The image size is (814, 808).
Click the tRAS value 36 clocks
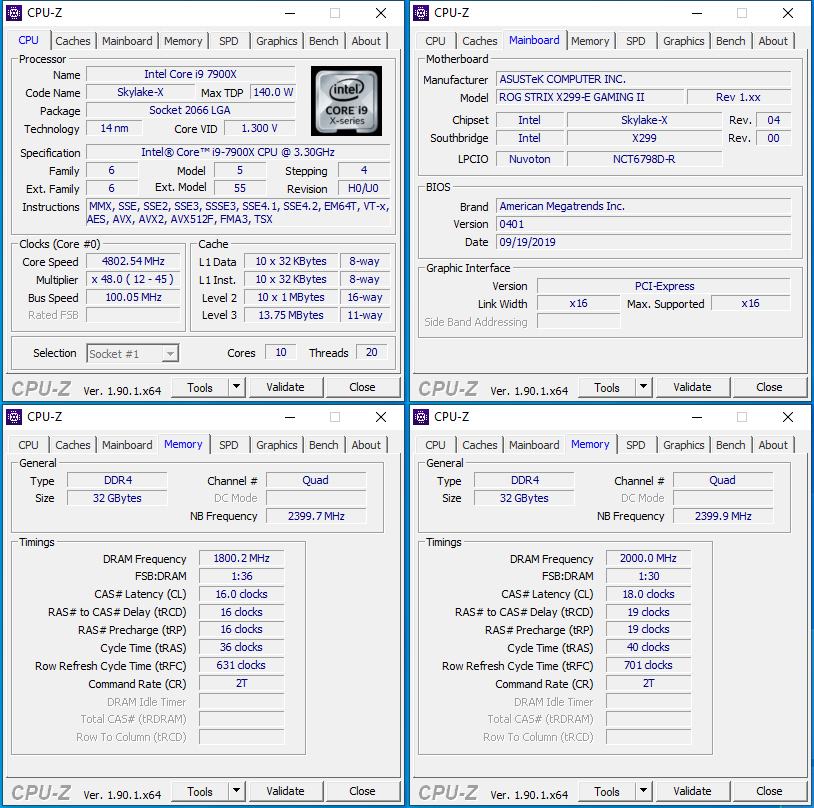241,648
